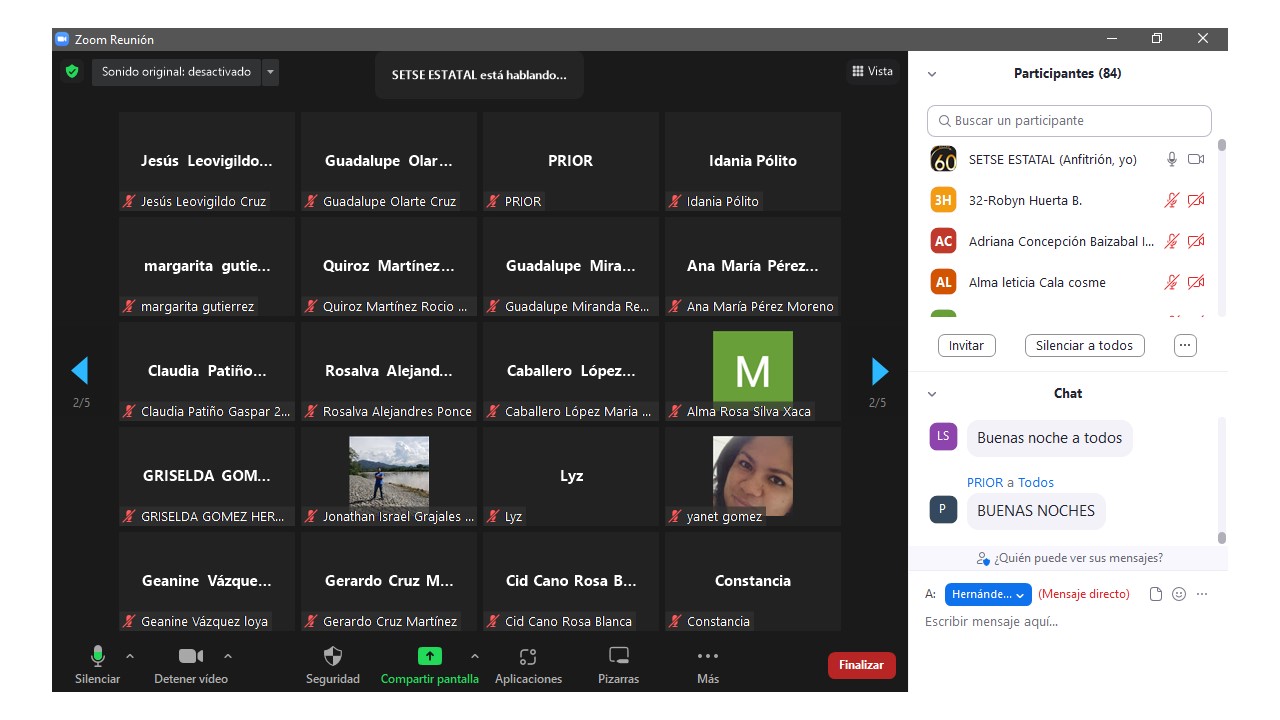
Task: Click Buenas noche a todos message
Action: [1049, 438]
